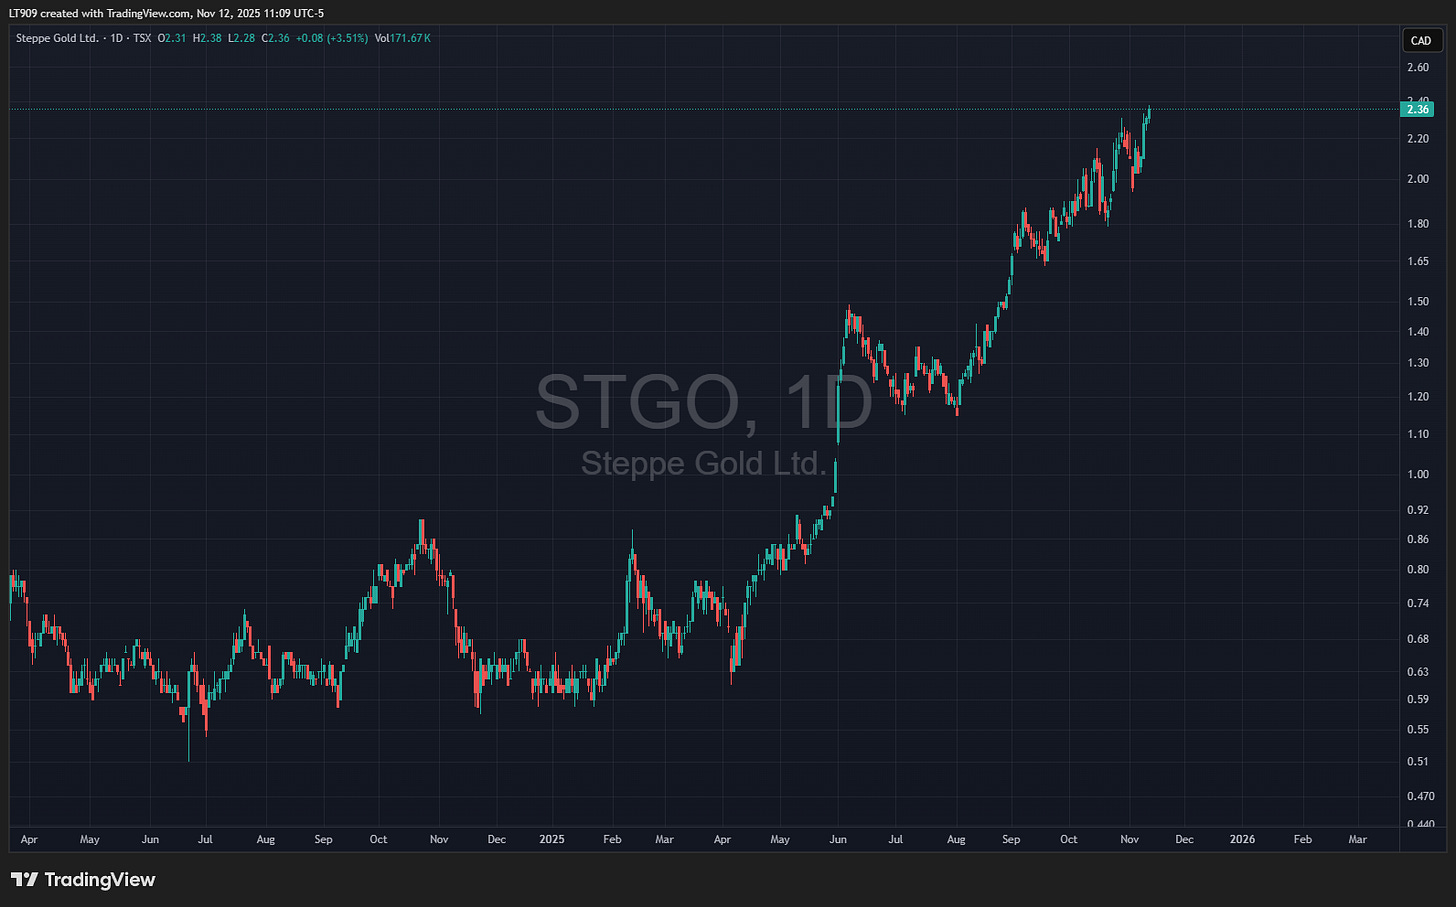Click the TradingView logo

pyautogui.click(x=84, y=880)
